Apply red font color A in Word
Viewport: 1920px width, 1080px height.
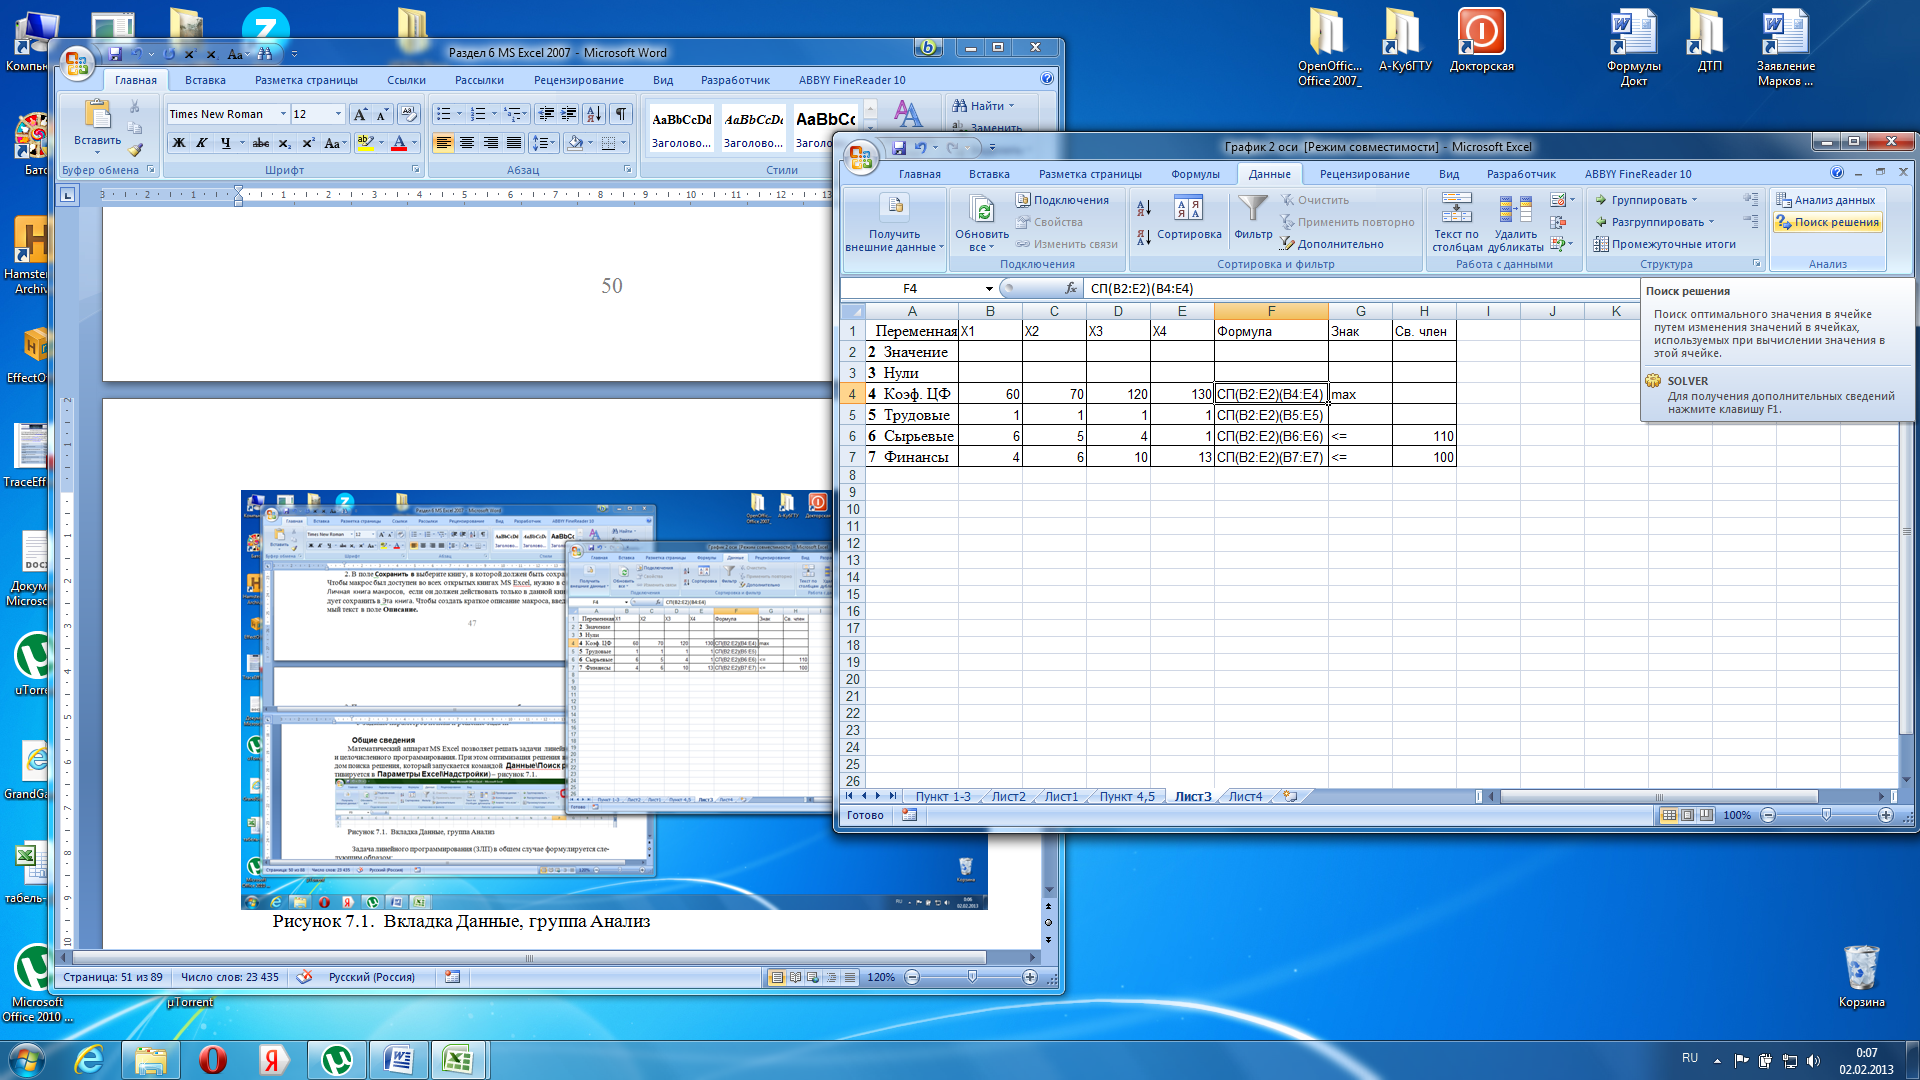[x=398, y=143]
